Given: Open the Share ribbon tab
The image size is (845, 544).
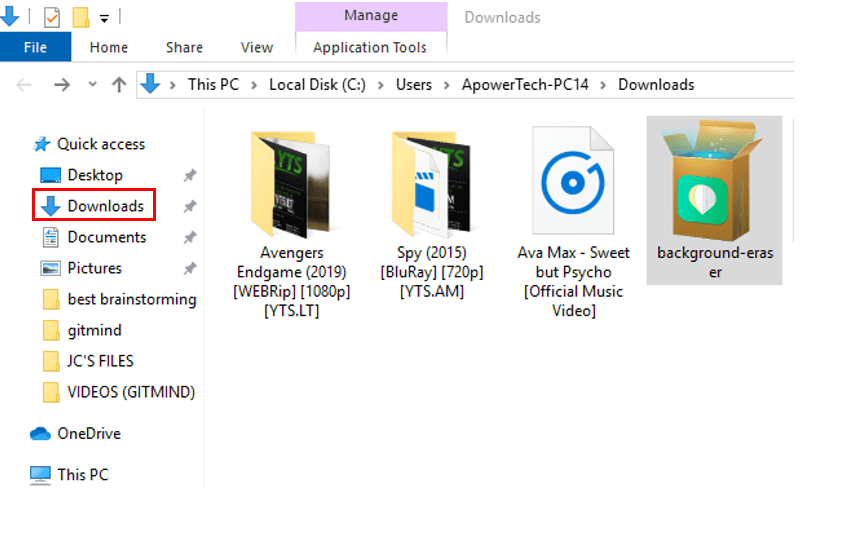Looking at the screenshot, I should pyautogui.click(x=184, y=47).
